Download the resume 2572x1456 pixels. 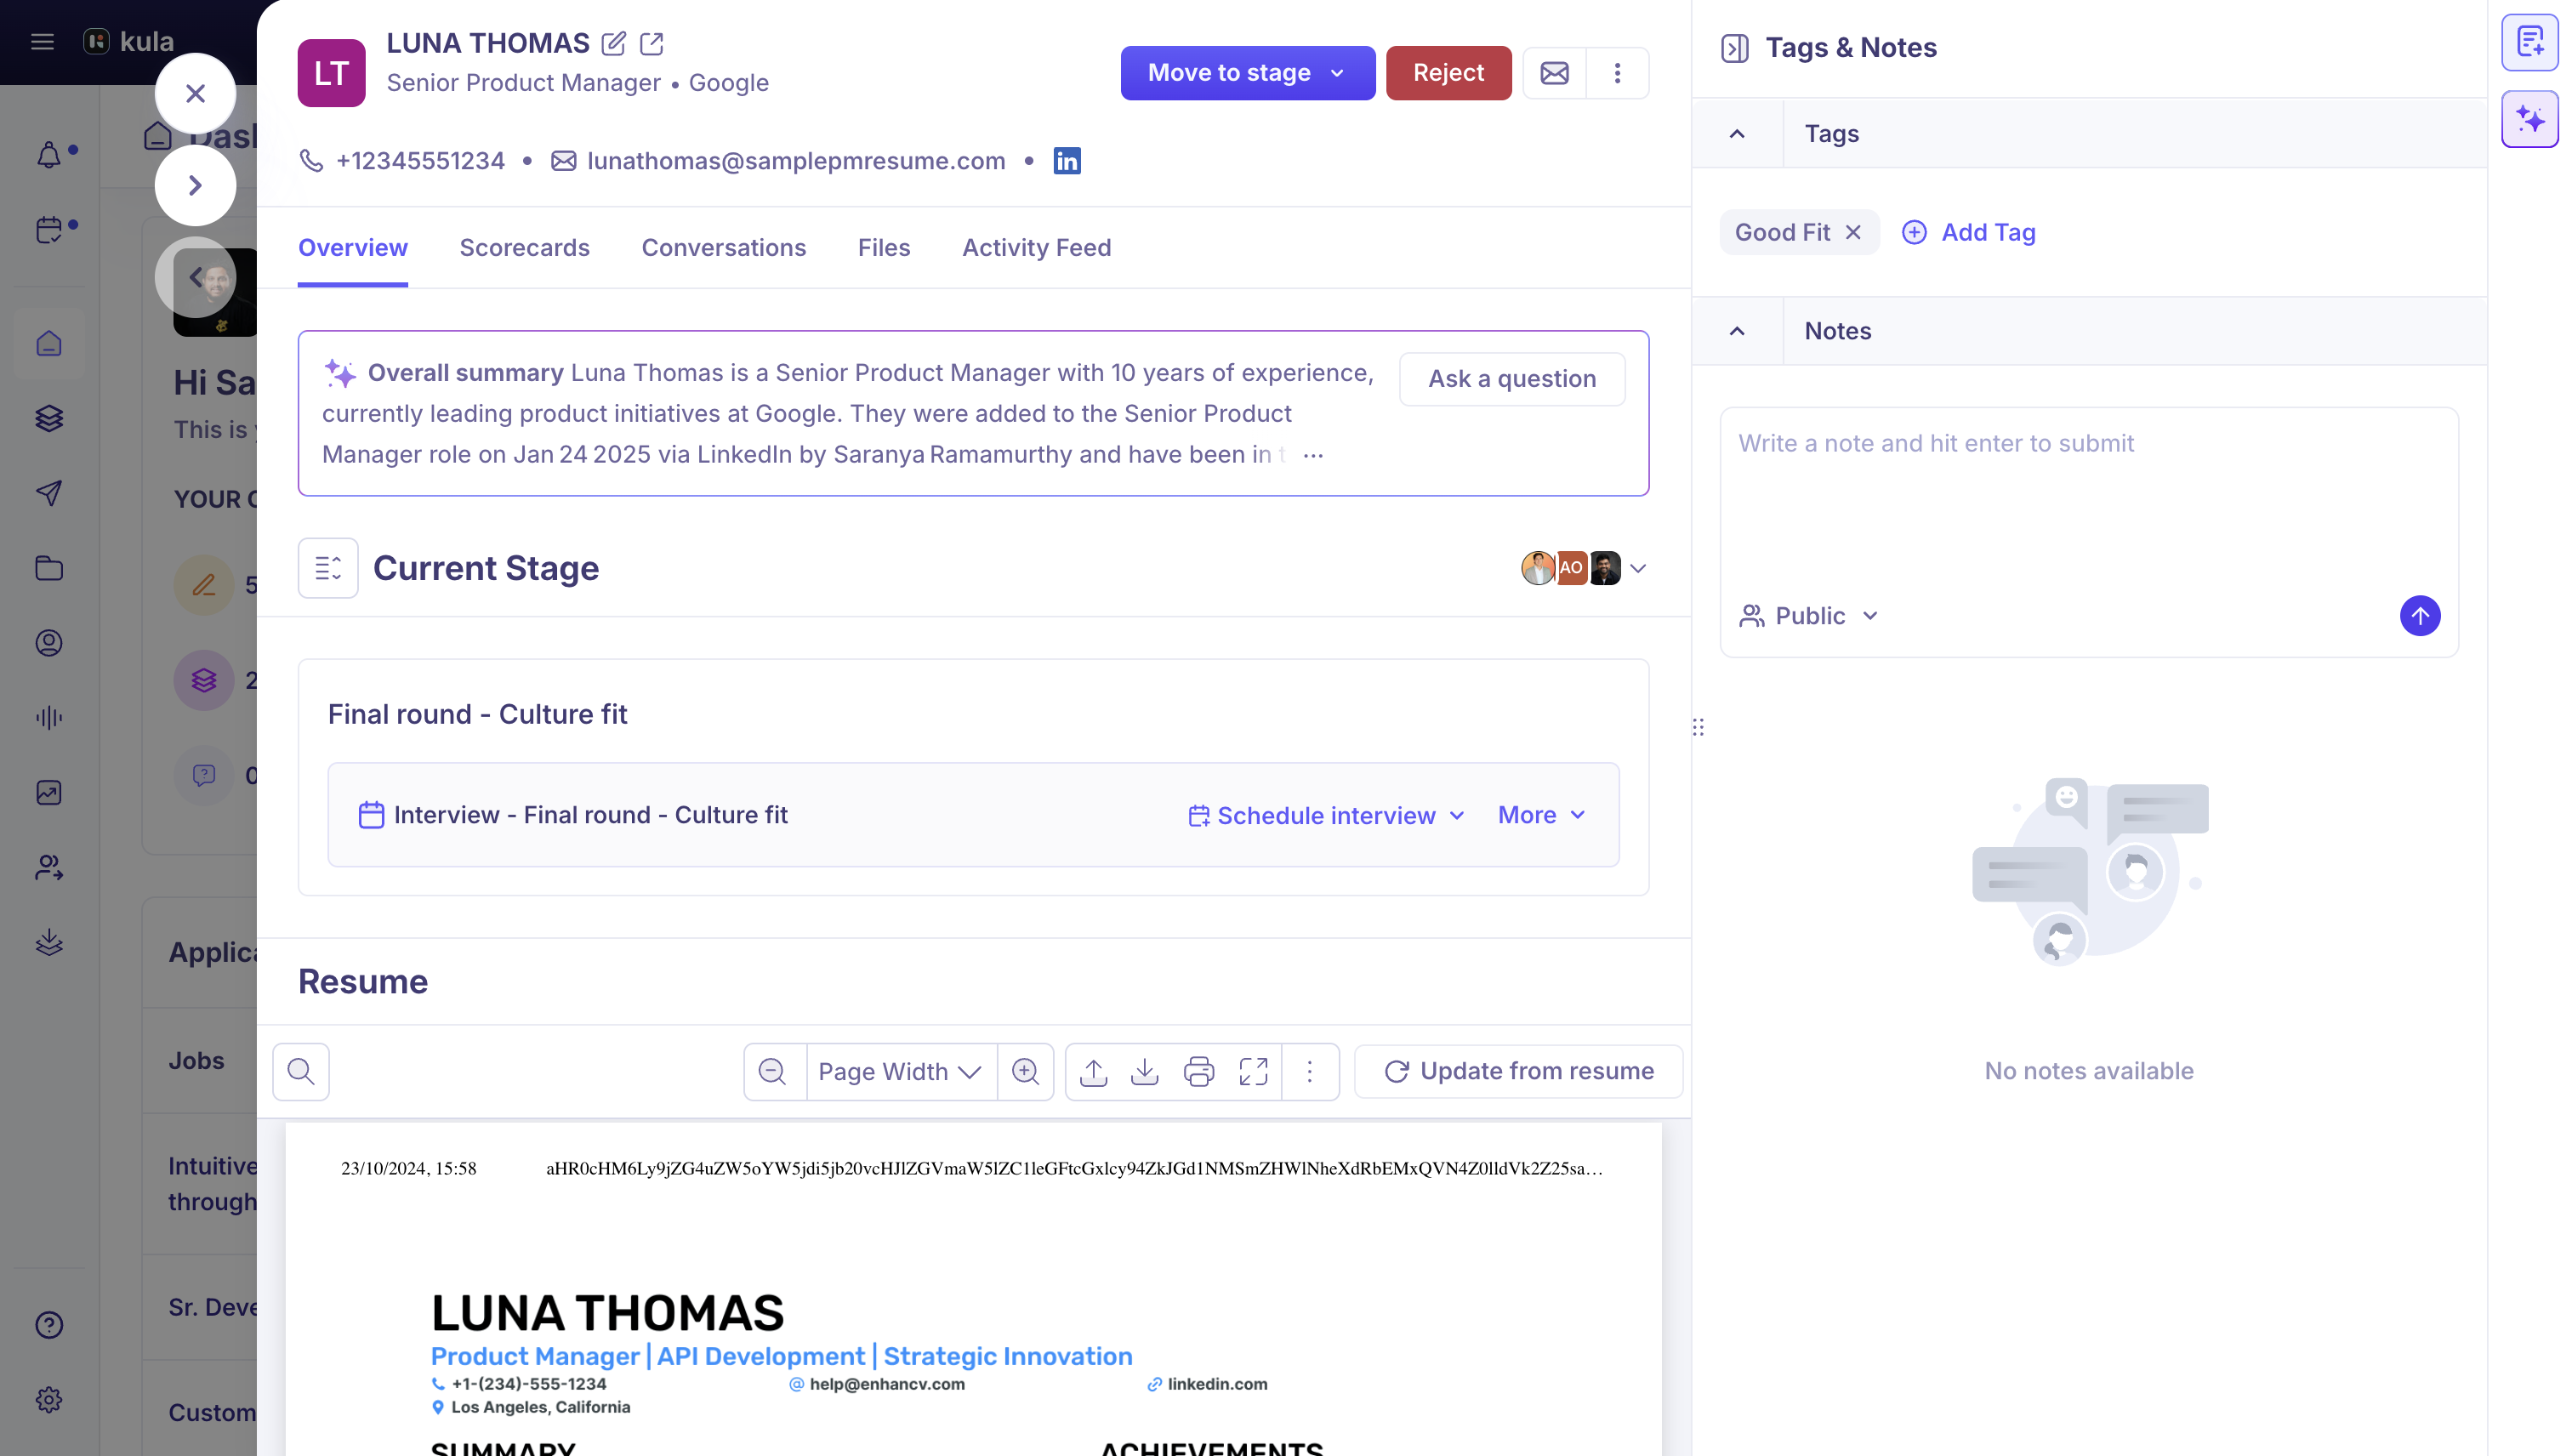[x=1145, y=1071]
